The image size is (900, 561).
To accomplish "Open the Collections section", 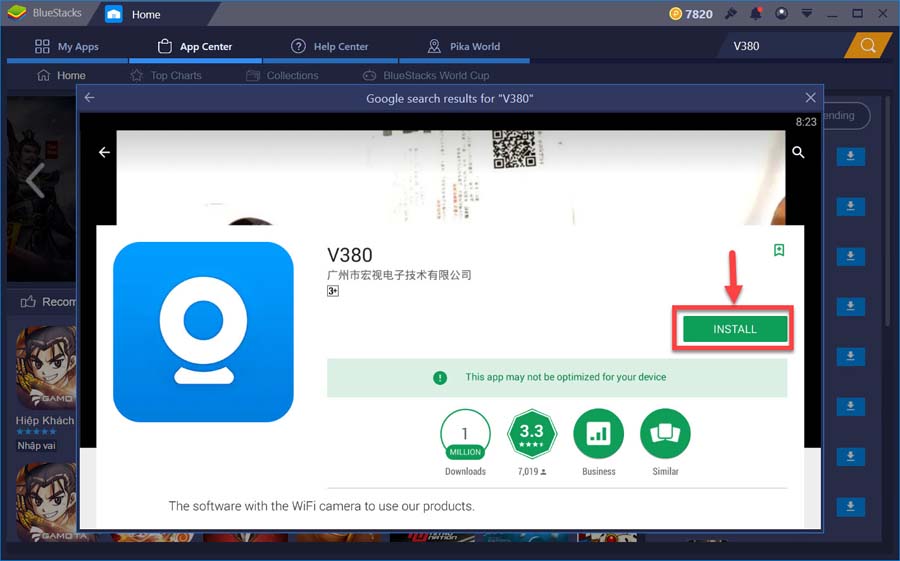I will pyautogui.click(x=282, y=75).
